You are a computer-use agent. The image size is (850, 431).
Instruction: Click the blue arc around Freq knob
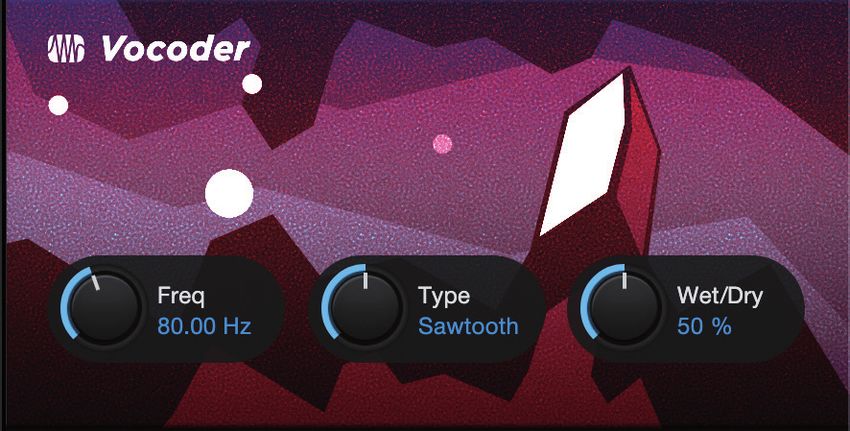point(64,304)
